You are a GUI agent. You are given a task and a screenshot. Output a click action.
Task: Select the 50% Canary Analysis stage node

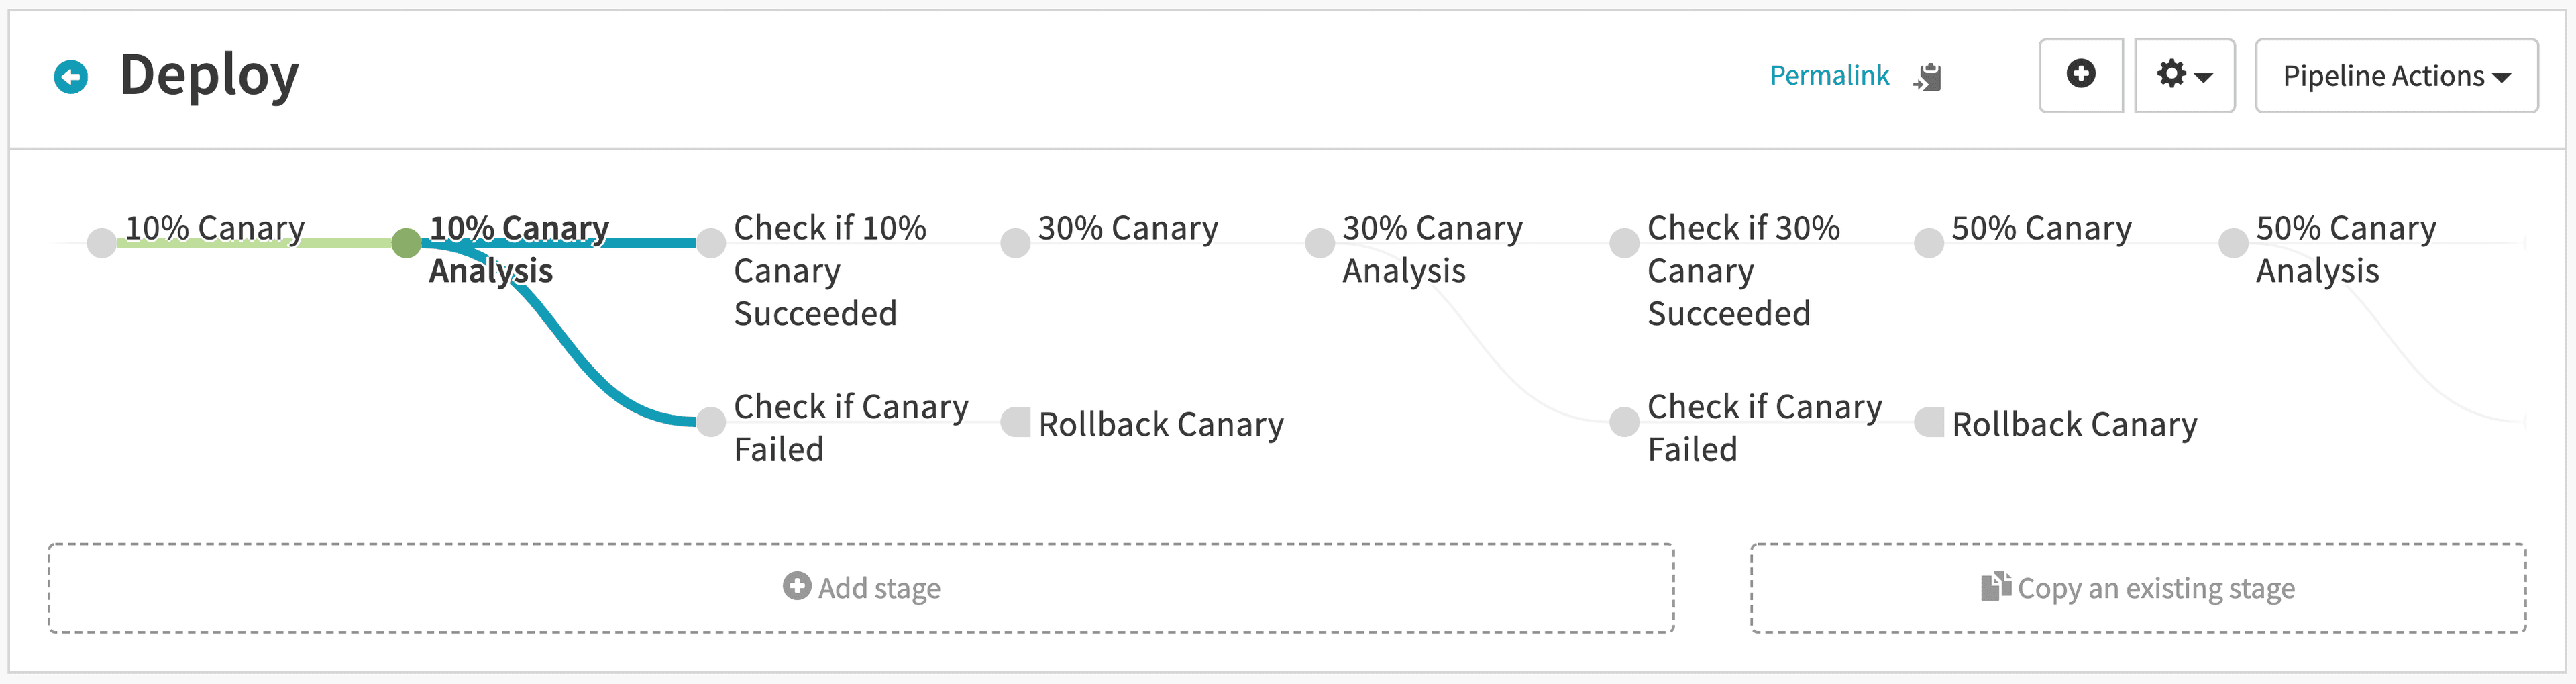2233,243
